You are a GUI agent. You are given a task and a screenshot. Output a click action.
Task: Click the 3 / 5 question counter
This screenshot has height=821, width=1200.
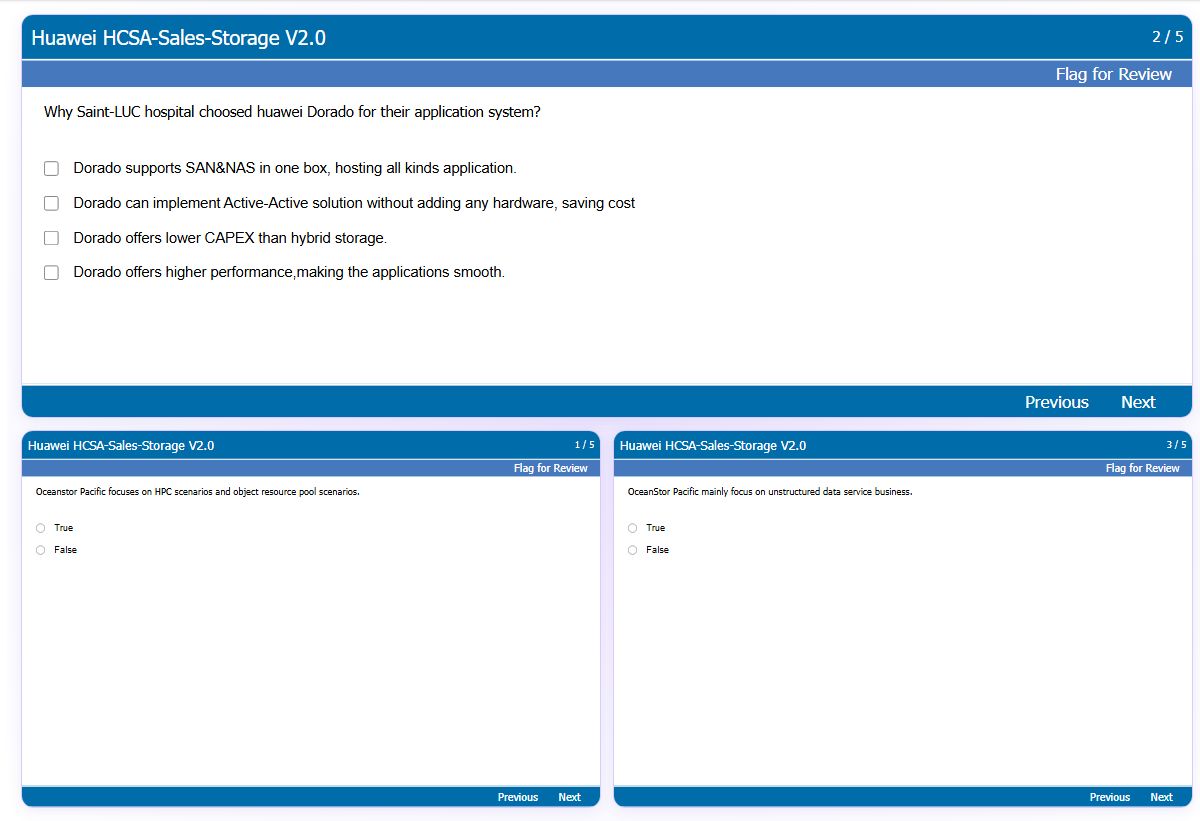[1176, 445]
